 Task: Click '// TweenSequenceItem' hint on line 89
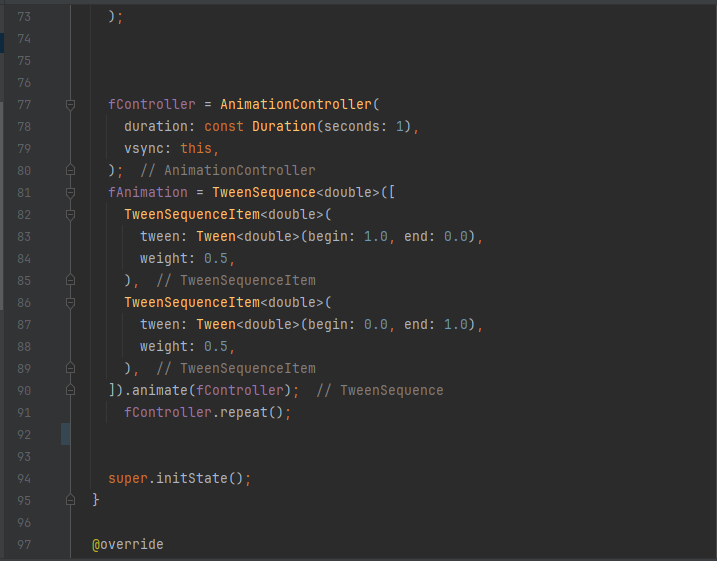(x=236, y=369)
